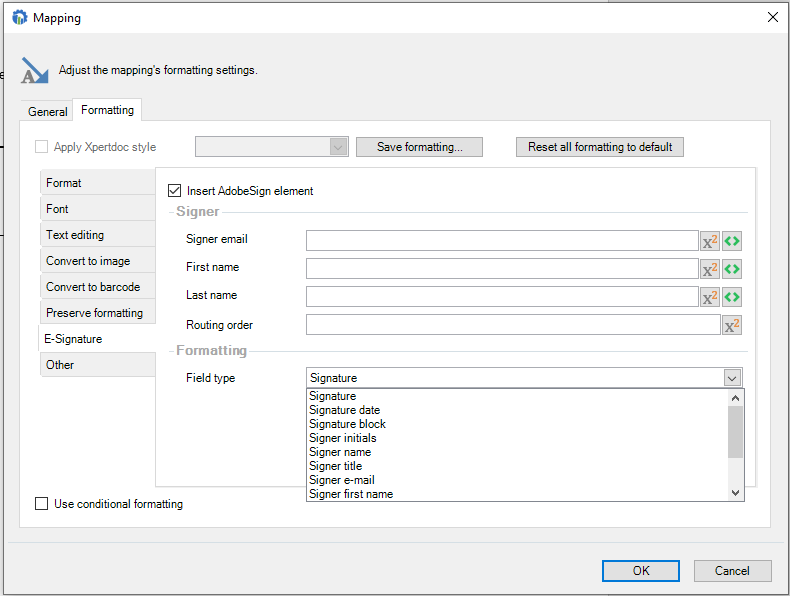Switch to the General tab
The image size is (790, 596).
coord(47,111)
